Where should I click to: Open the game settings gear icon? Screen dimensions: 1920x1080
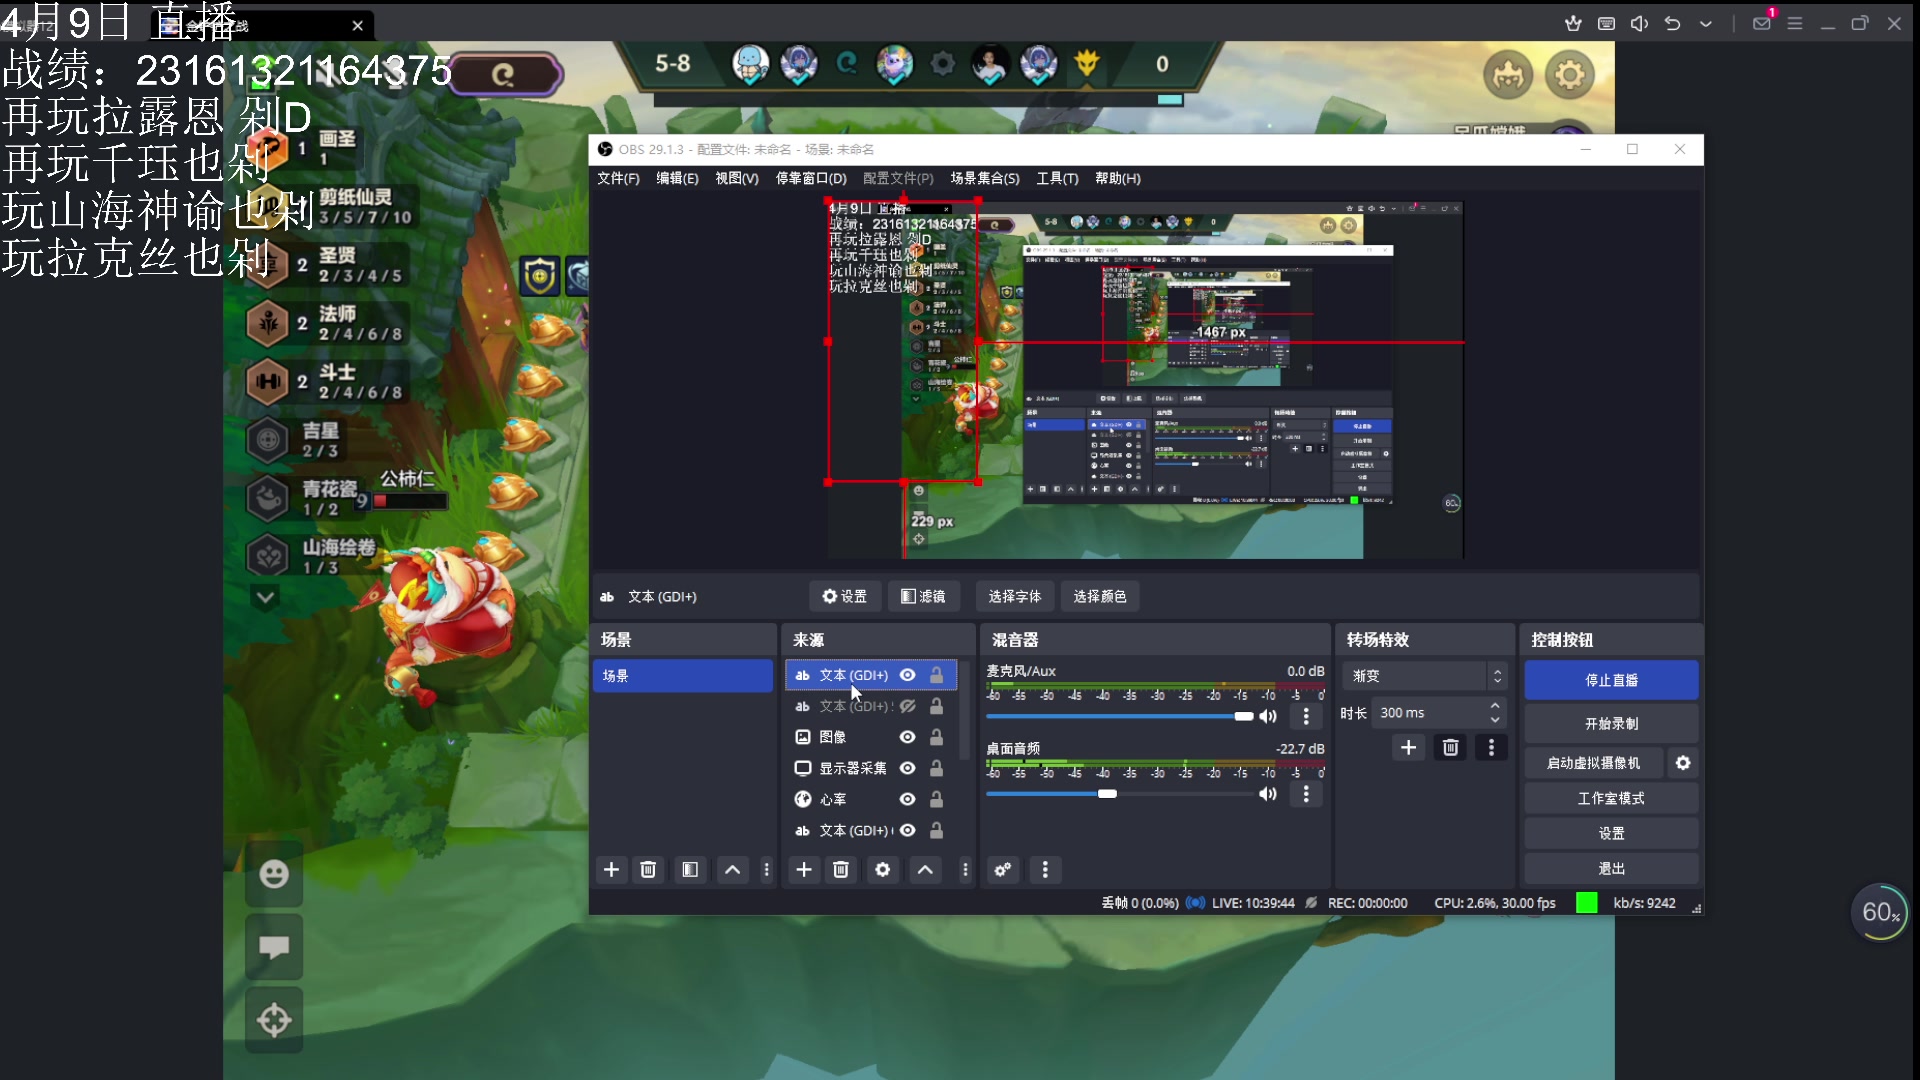[x=1569, y=75]
